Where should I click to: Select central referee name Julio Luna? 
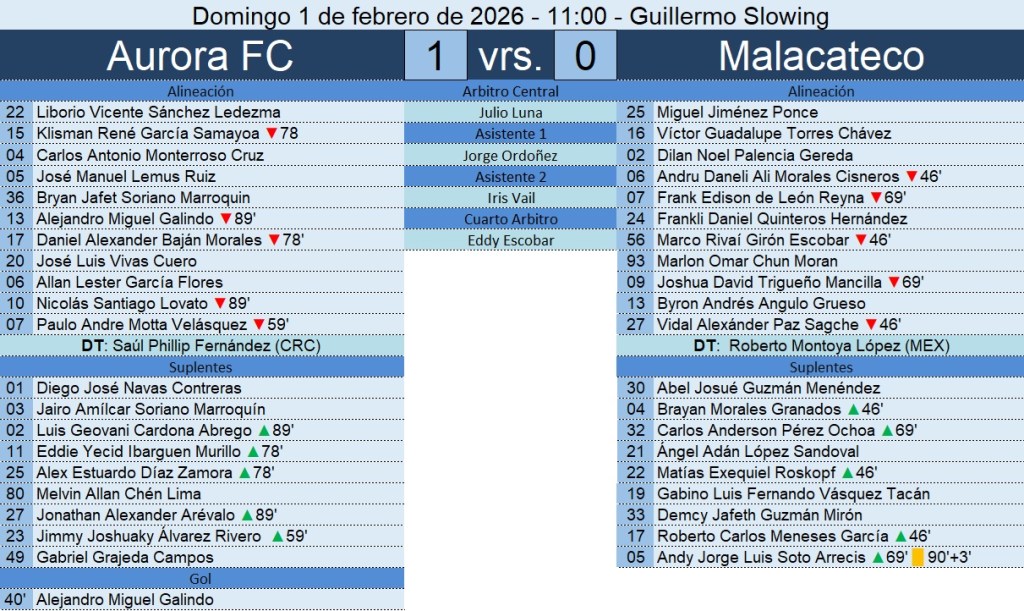click(511, 113)
